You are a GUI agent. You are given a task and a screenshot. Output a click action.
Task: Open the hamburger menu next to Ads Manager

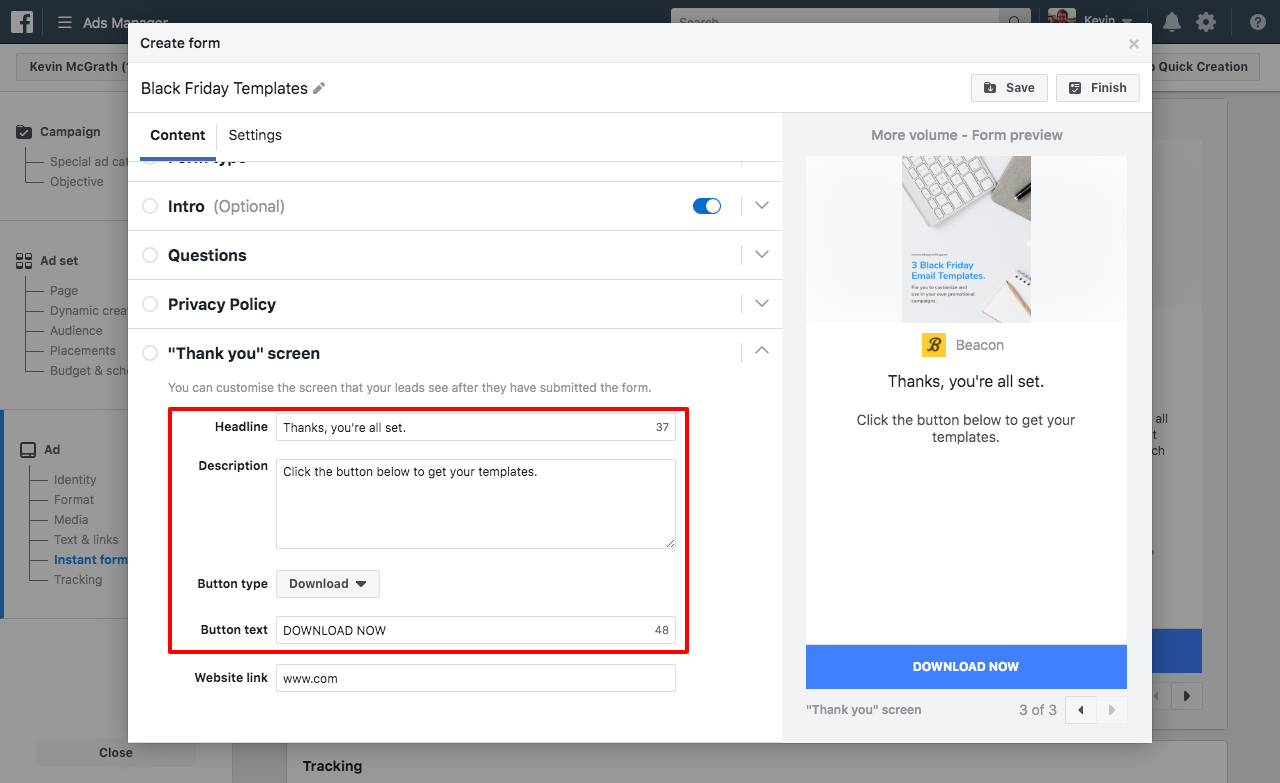(65, 22)
